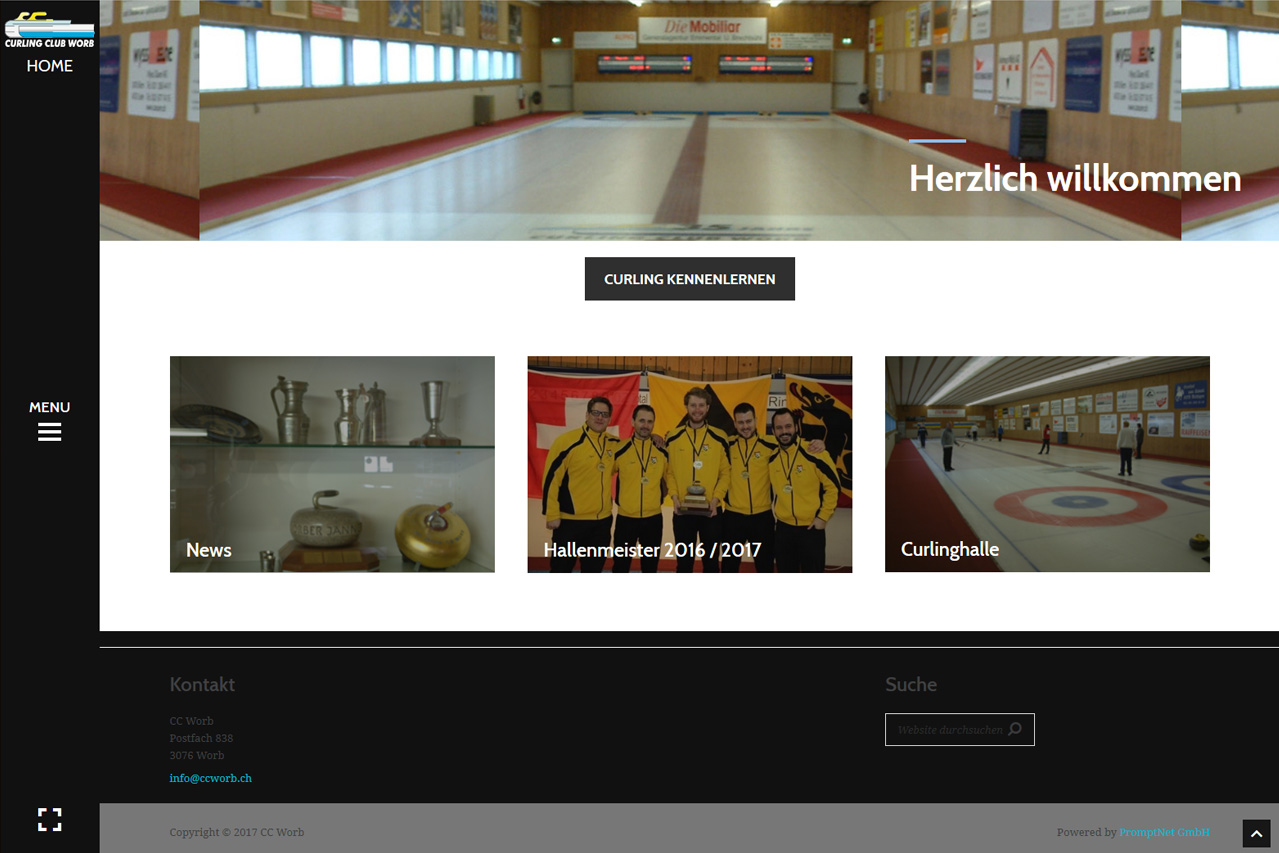
Task: Toggle fullscreen with the corner-brackets icon
Action: [49, 820]
